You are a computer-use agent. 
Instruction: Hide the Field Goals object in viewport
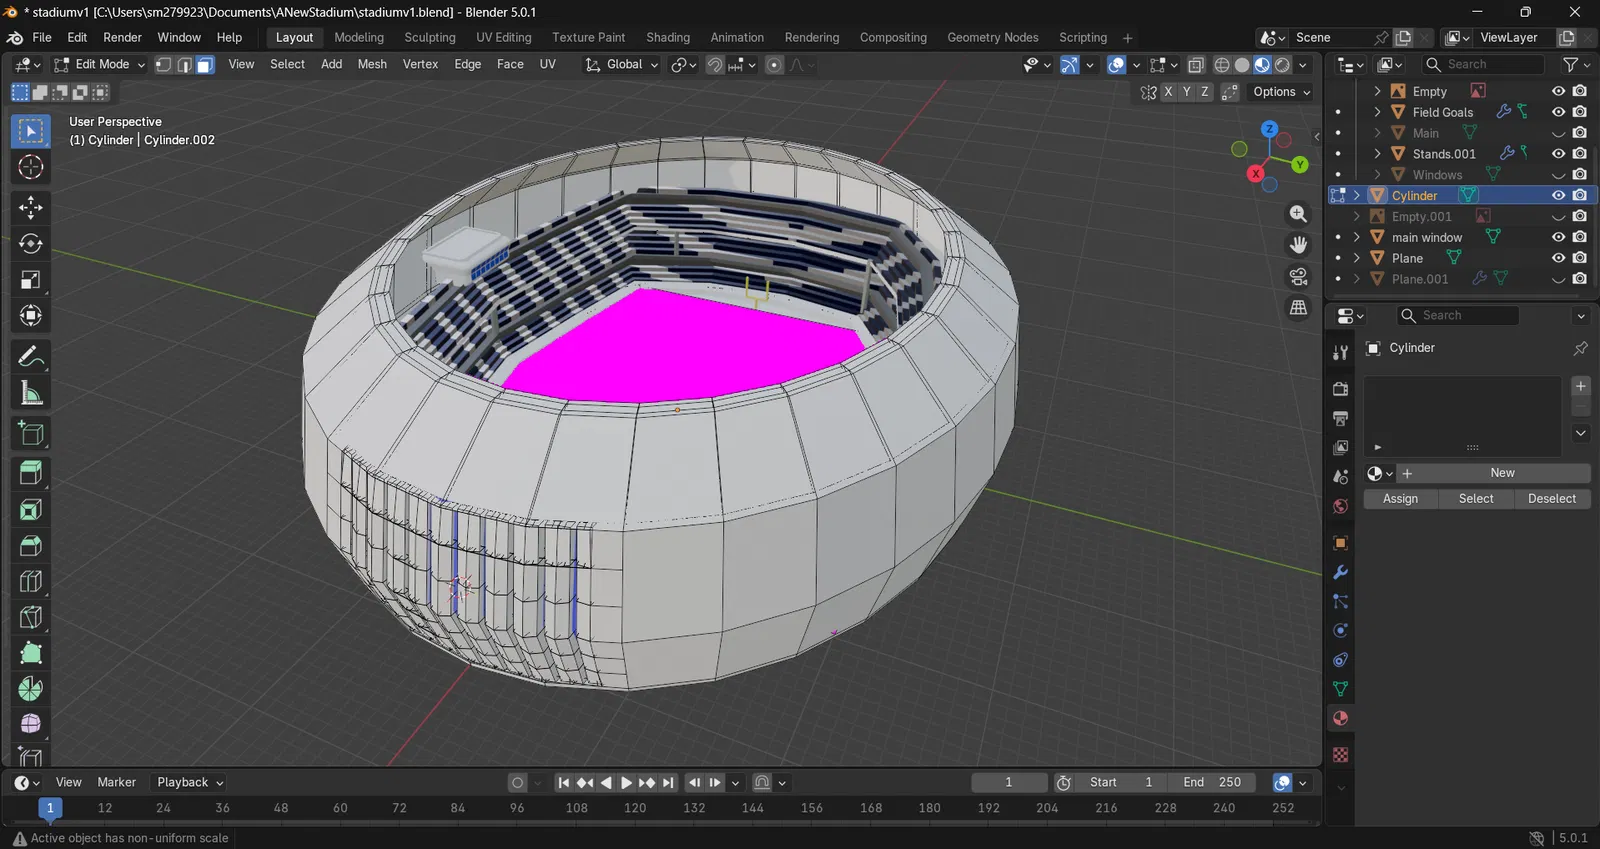pos(1558,112)
